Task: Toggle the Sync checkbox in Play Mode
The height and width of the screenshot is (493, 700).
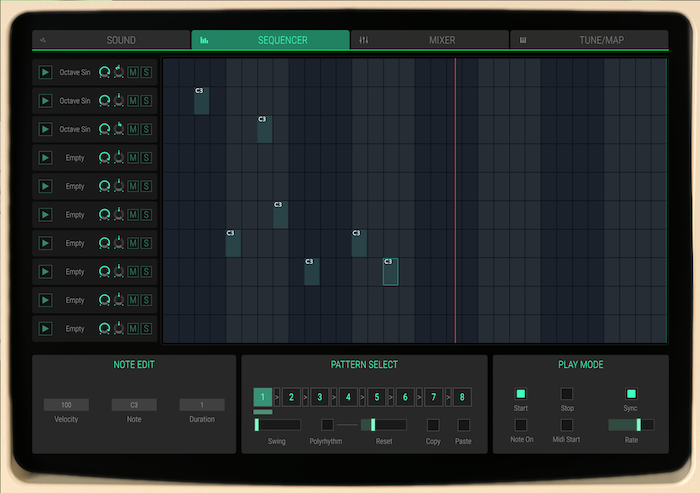Action: pyautogui.click(x=631, y=394)
